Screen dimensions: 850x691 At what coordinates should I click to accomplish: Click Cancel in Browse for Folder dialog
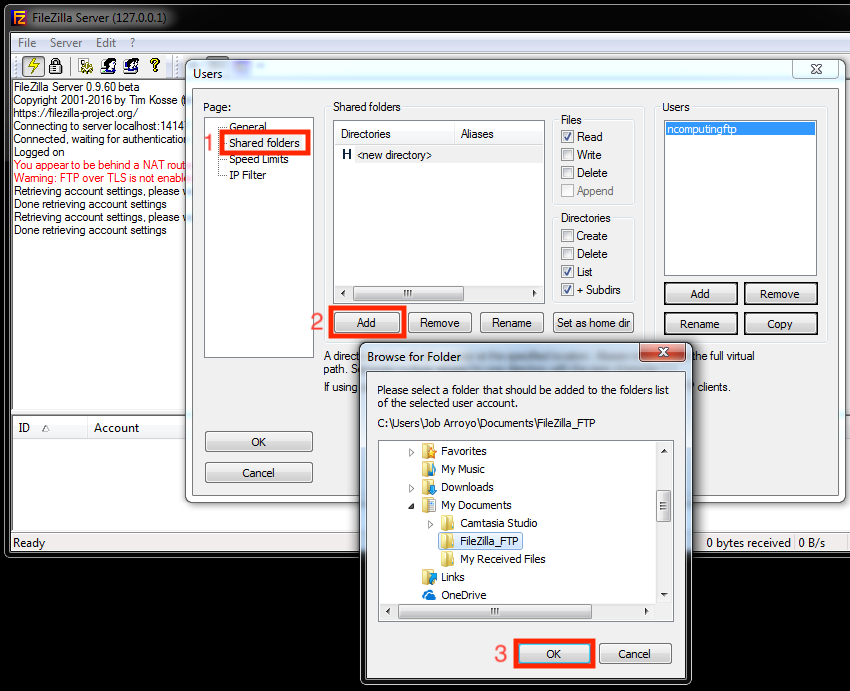(x=635, y=654)
